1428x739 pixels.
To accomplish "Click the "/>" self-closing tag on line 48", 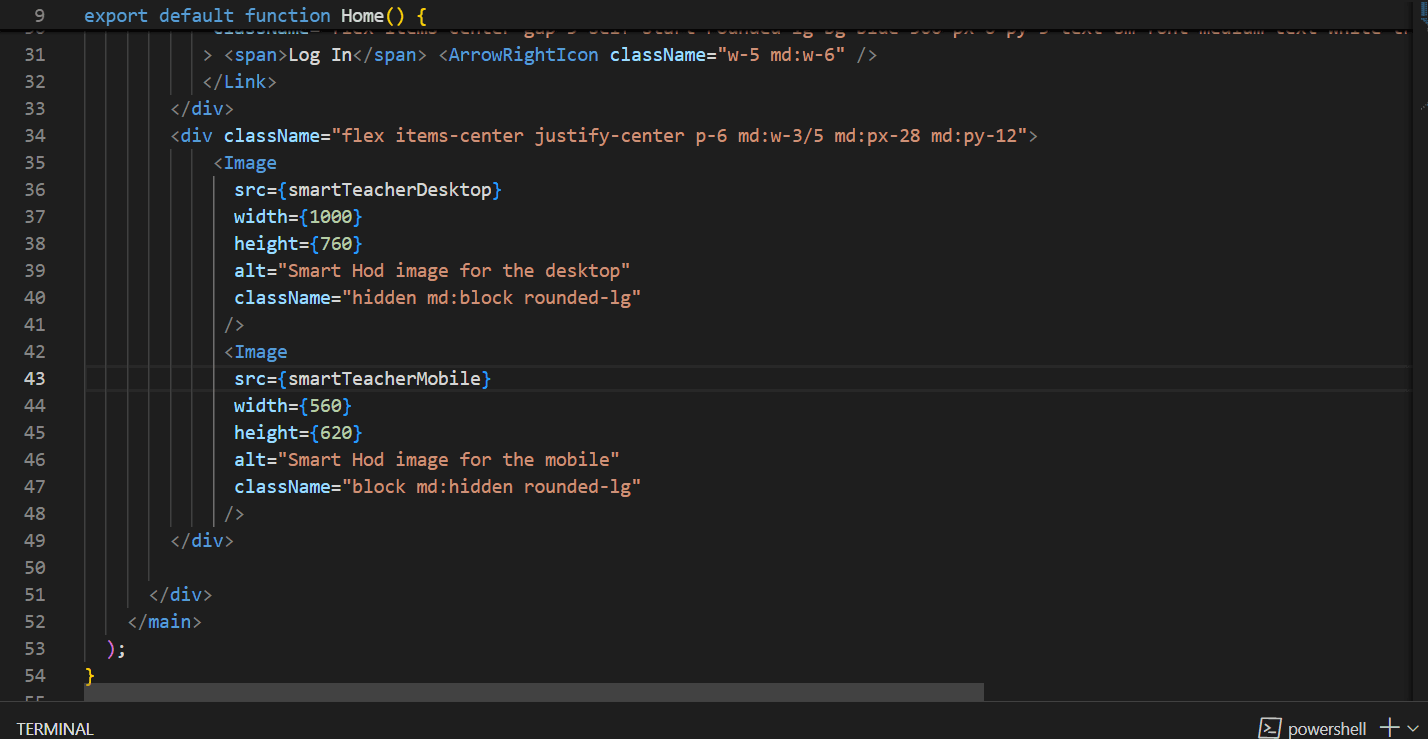I will coord(234,514).
